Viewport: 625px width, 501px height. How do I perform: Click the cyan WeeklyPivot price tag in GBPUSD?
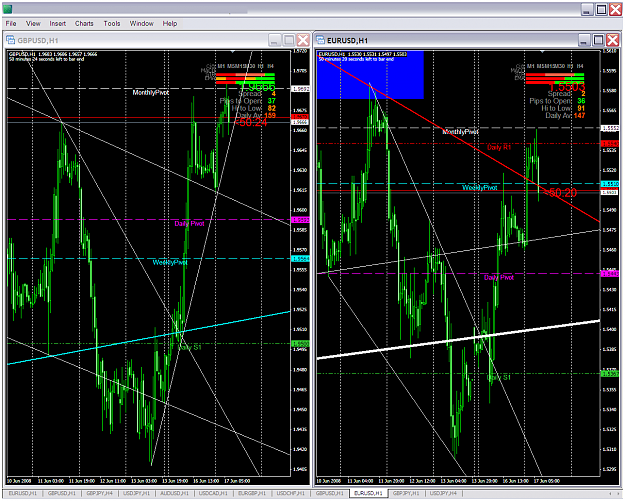(x=301, y=259)
